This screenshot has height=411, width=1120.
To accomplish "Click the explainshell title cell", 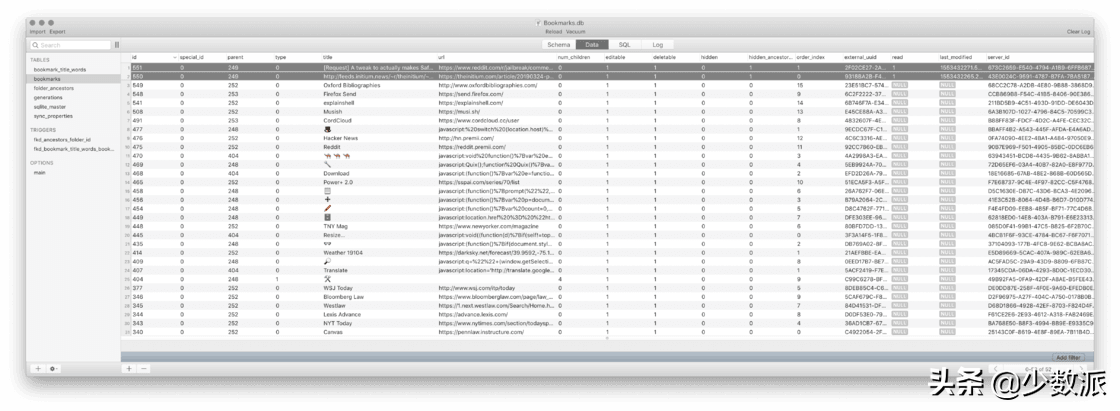I will point(339,103).
